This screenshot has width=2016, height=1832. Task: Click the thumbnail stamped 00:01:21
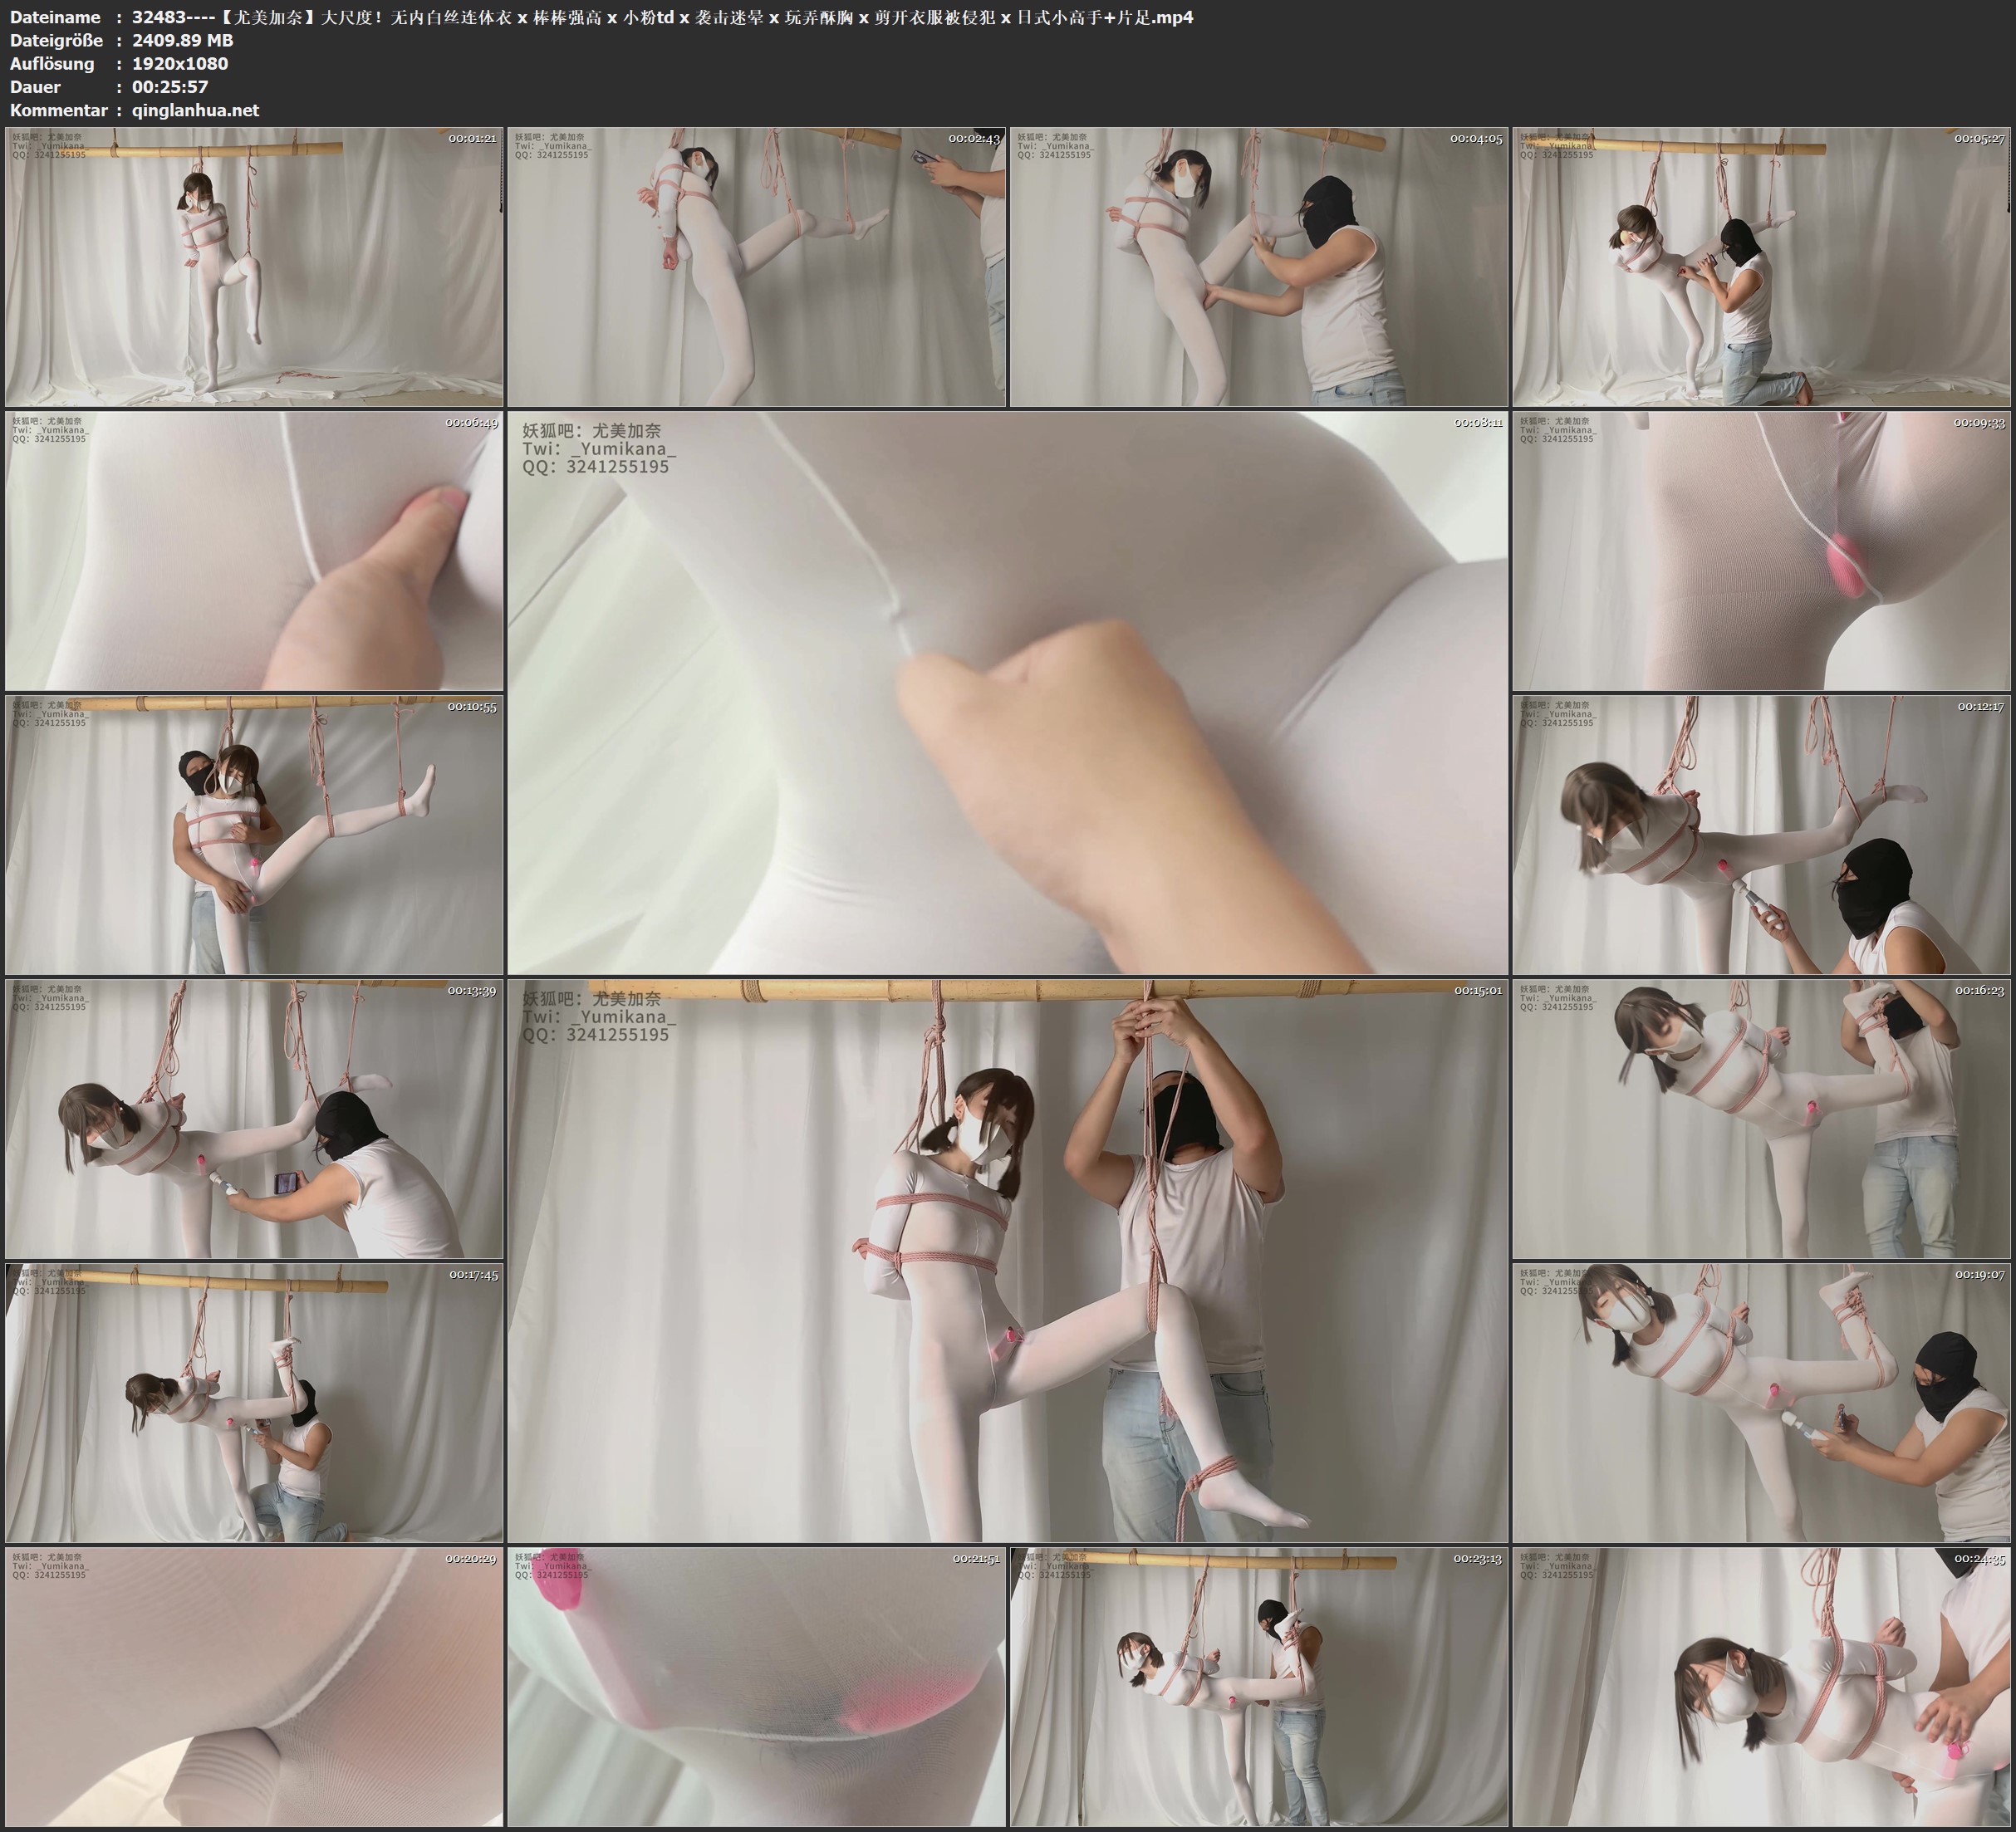(254, 267)
